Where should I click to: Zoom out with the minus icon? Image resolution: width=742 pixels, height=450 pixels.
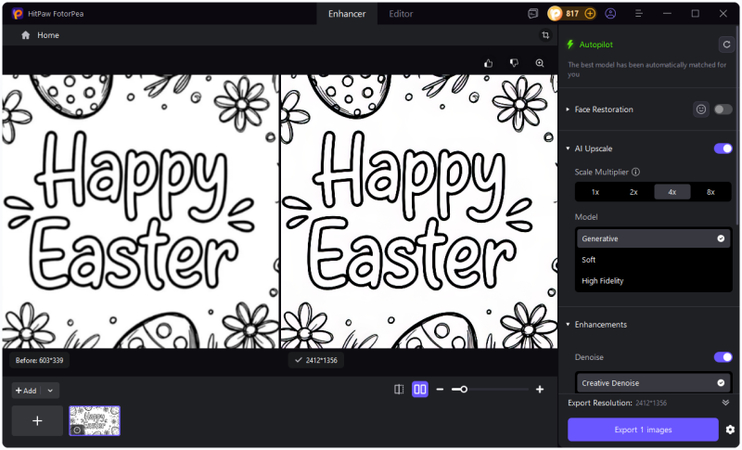click(x=440, y=389)
